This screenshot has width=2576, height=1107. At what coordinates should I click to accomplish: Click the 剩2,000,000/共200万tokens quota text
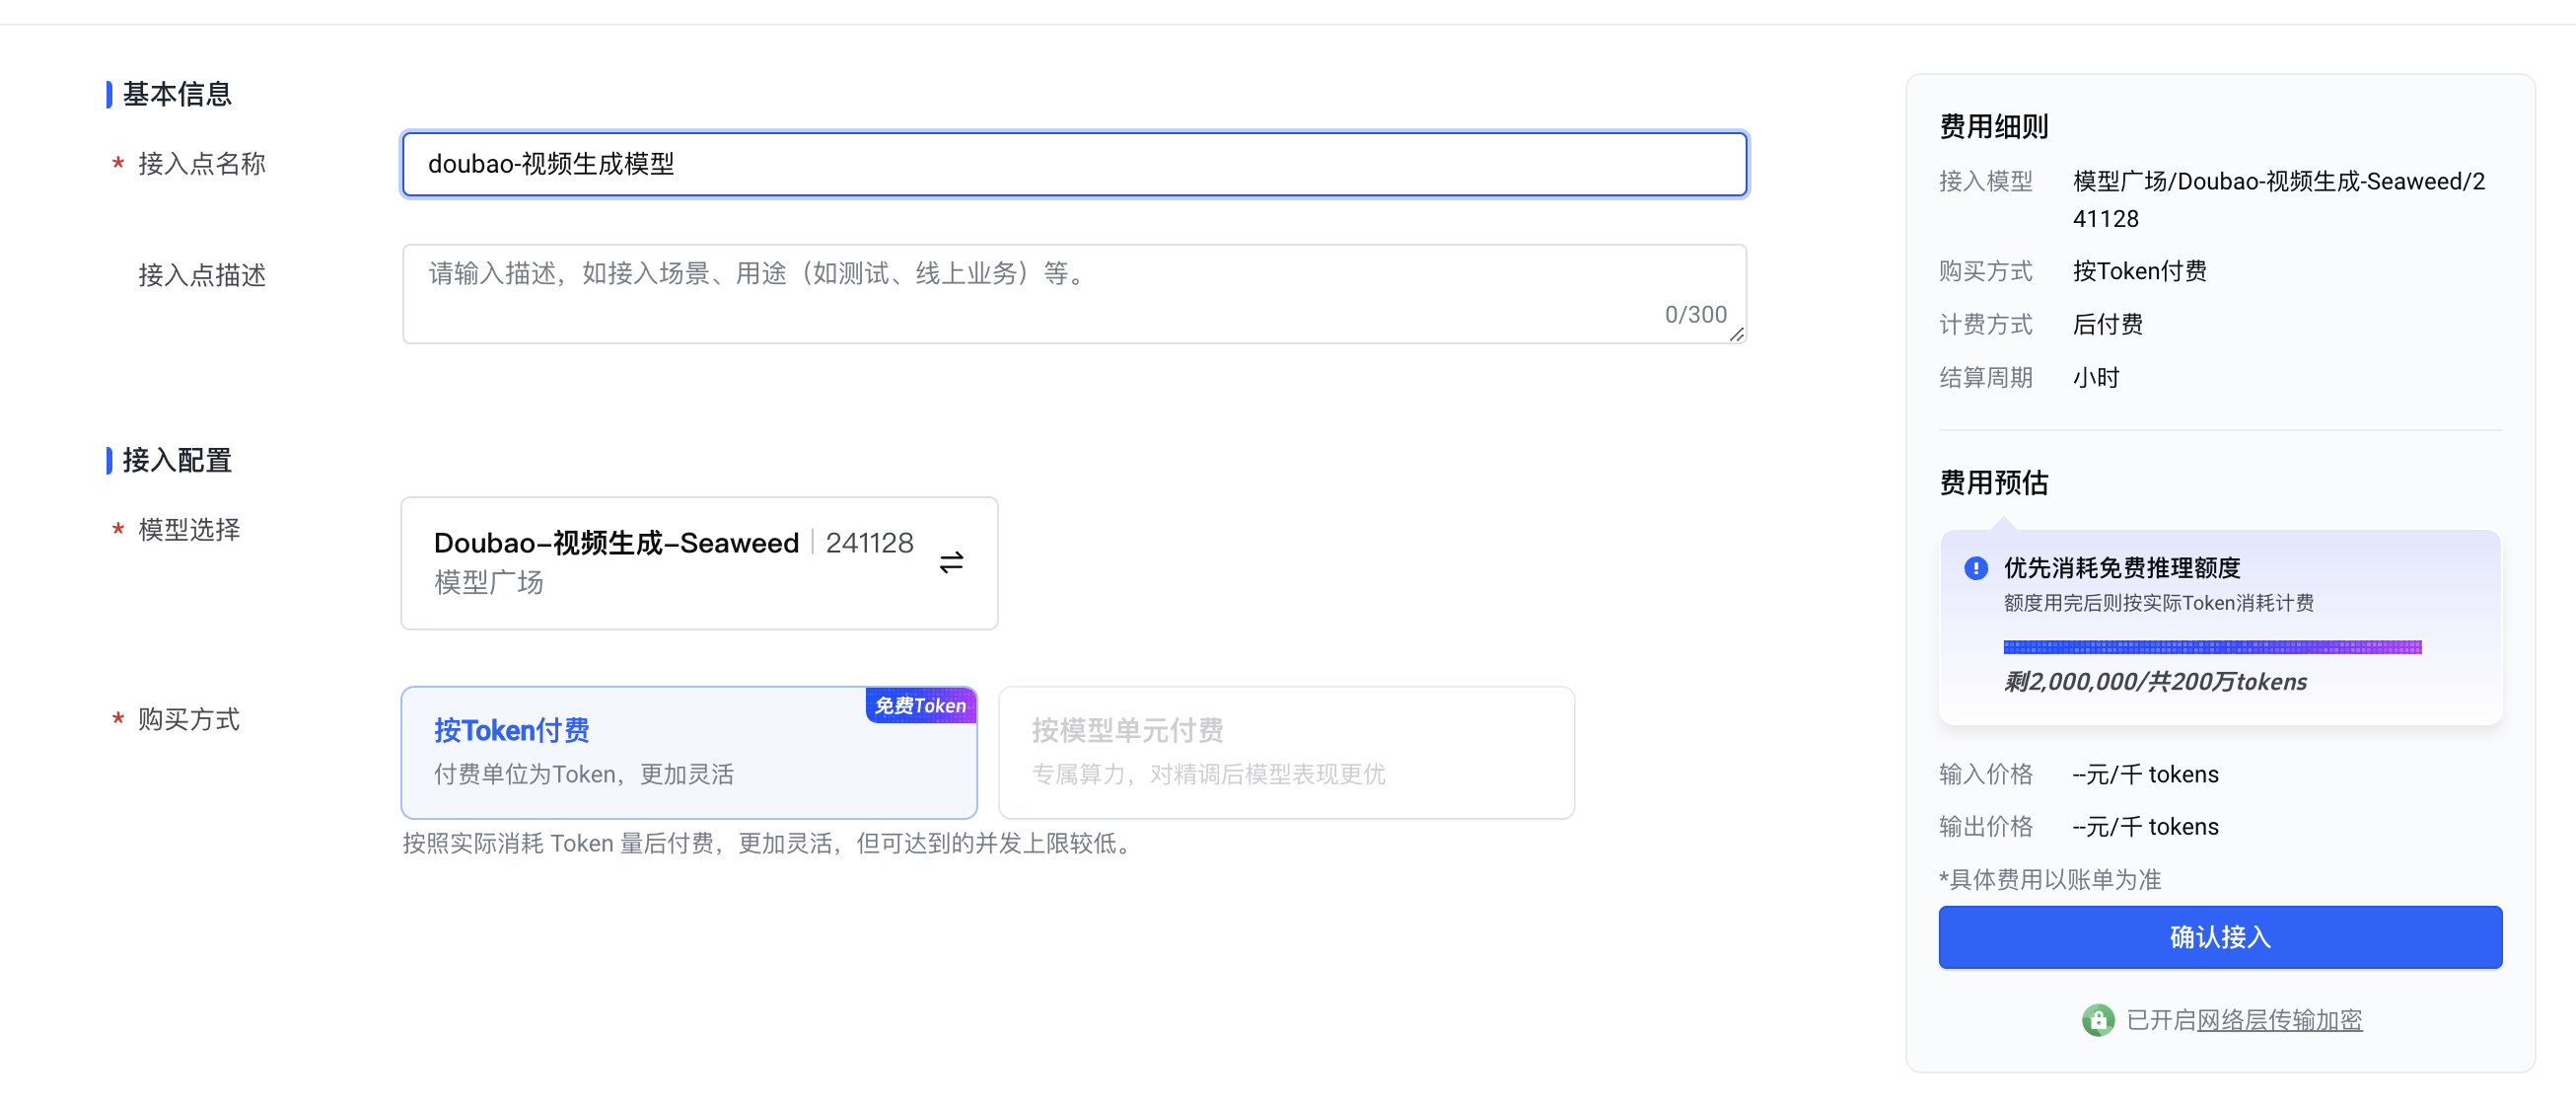(x=2154, y=682)
